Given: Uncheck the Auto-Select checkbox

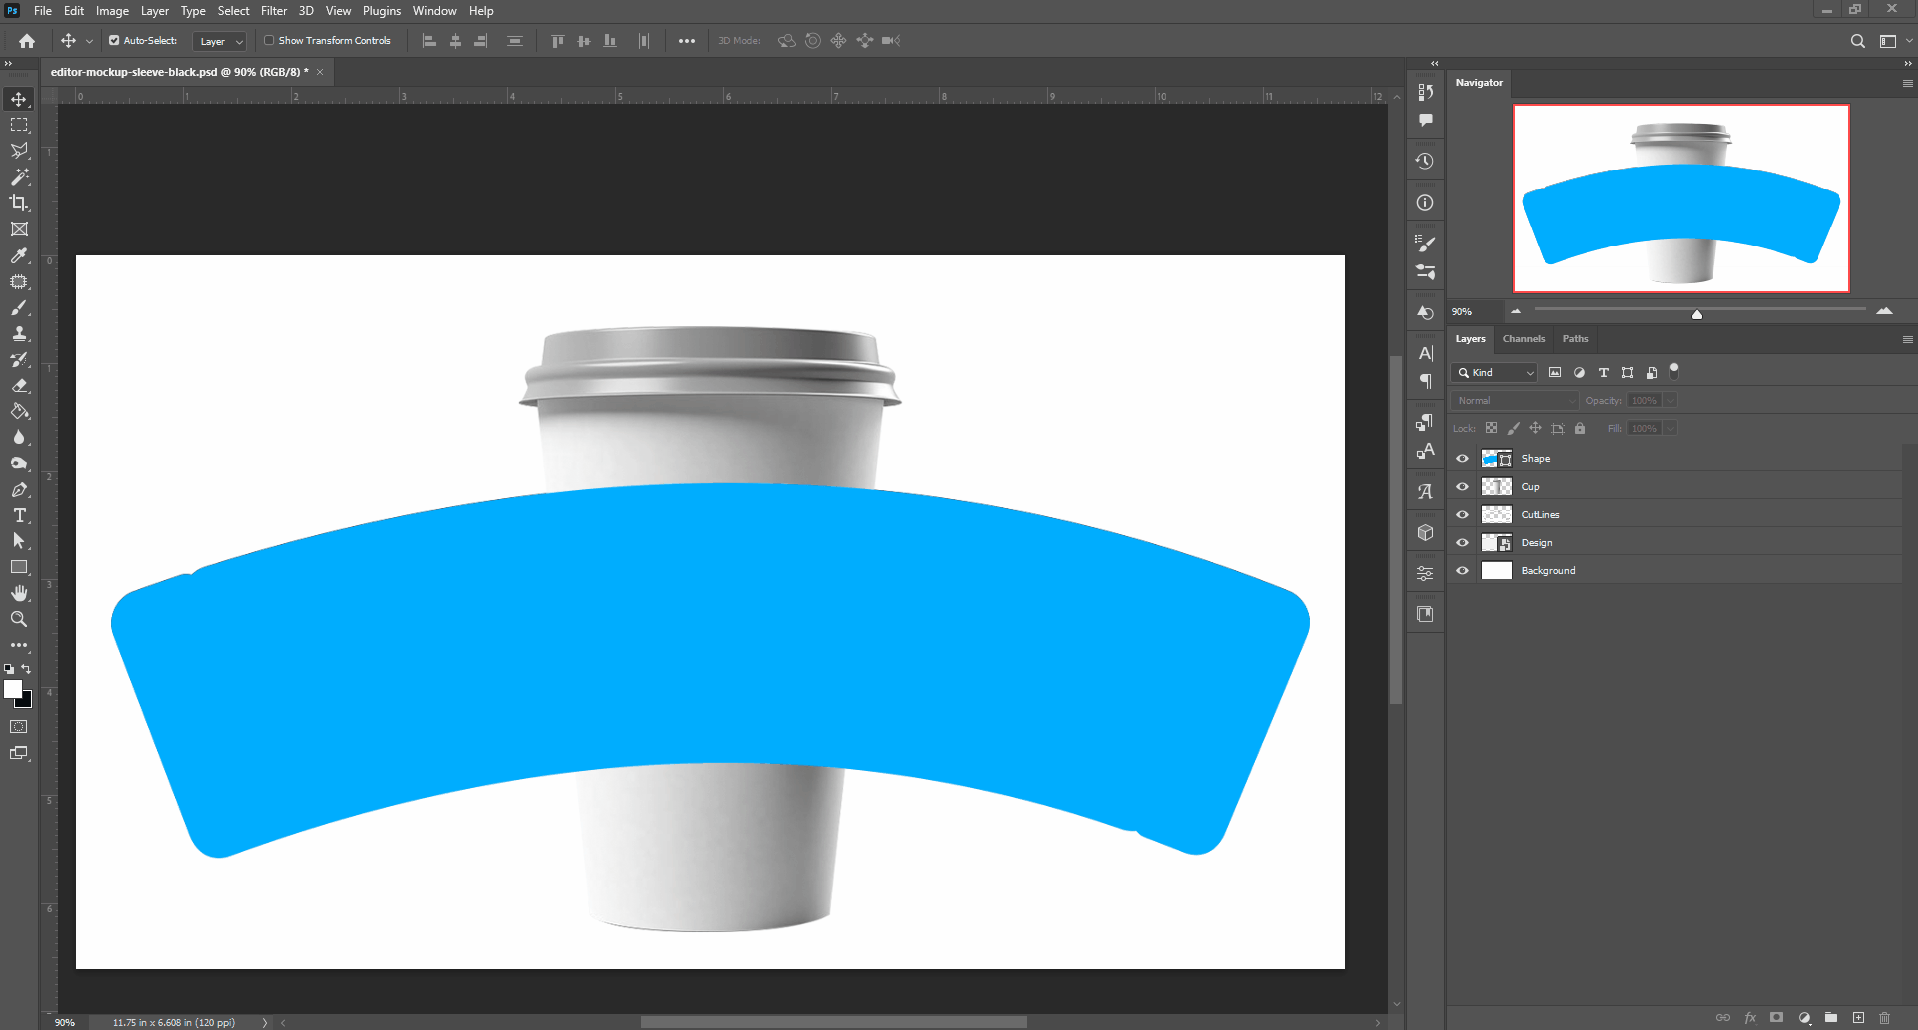Looking at the screenshot, I should pos(114,41).
